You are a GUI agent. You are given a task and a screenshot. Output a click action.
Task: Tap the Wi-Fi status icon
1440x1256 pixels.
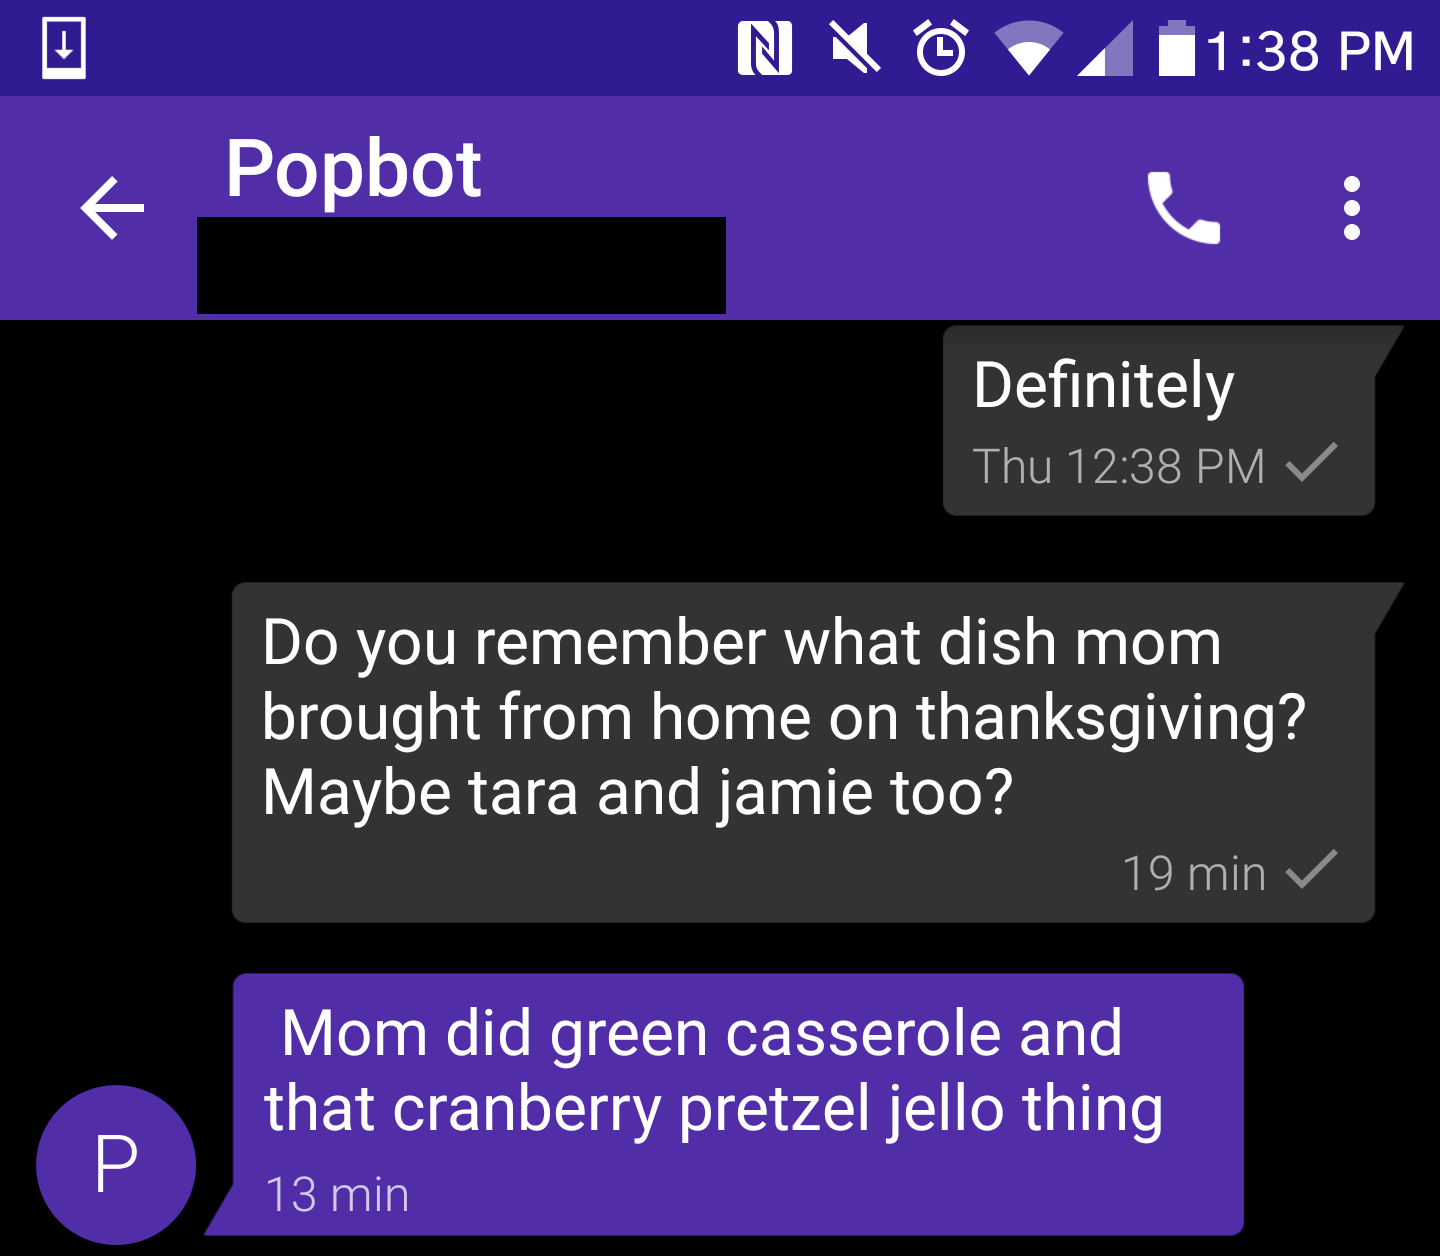click(1027, 48)
